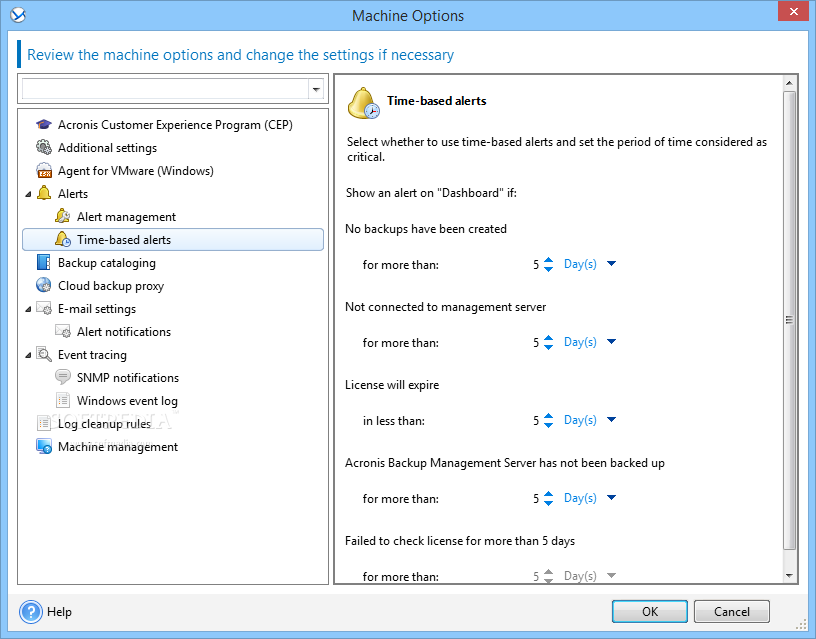Select SNMP notifications option
Viewport: 816px width, 639px height.
point(128,377)
